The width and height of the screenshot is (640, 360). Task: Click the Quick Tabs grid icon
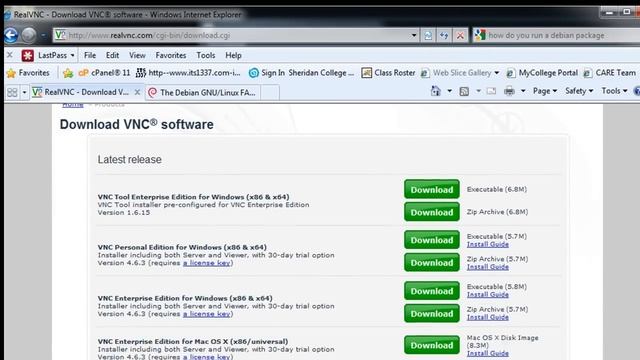[x=12, y=92]
